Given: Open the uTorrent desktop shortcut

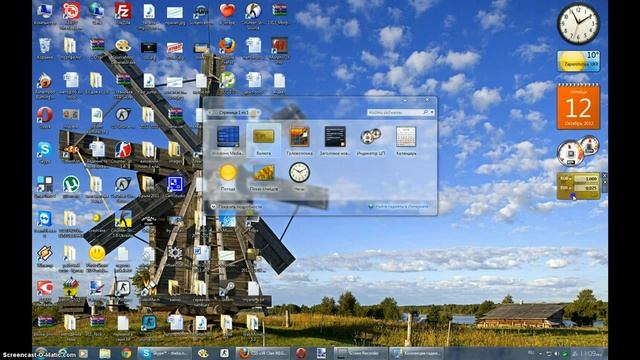Looking at the screenshot, I should coord(71,187).
